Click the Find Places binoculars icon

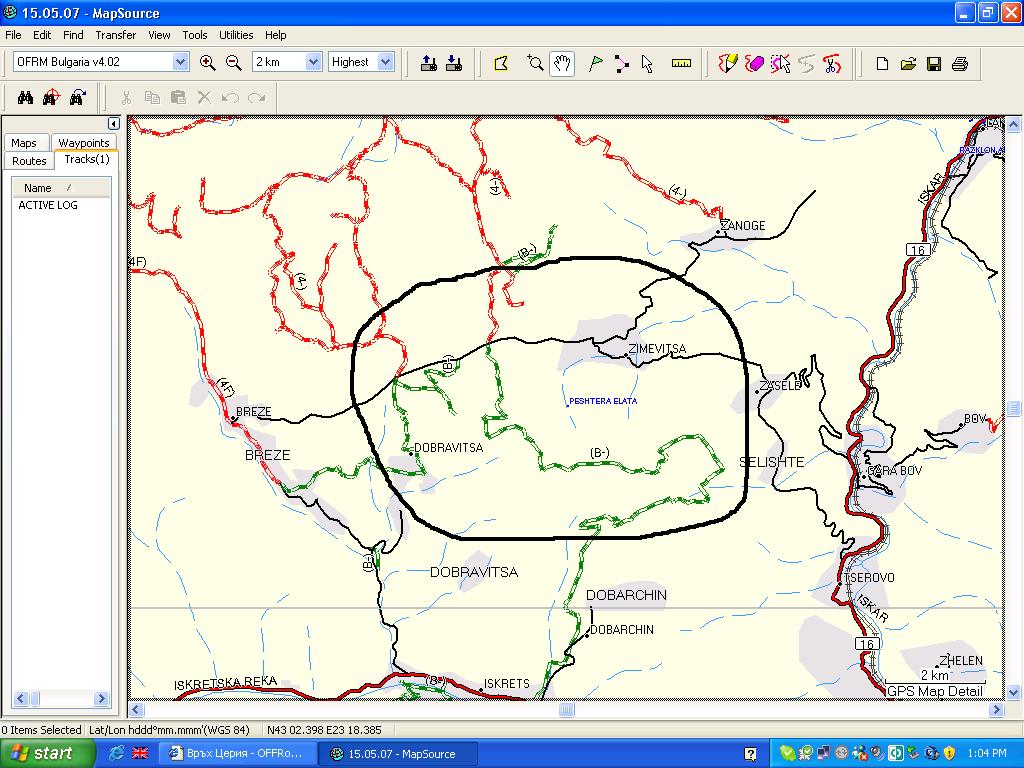pyautogui.click(x=26, y=97)
